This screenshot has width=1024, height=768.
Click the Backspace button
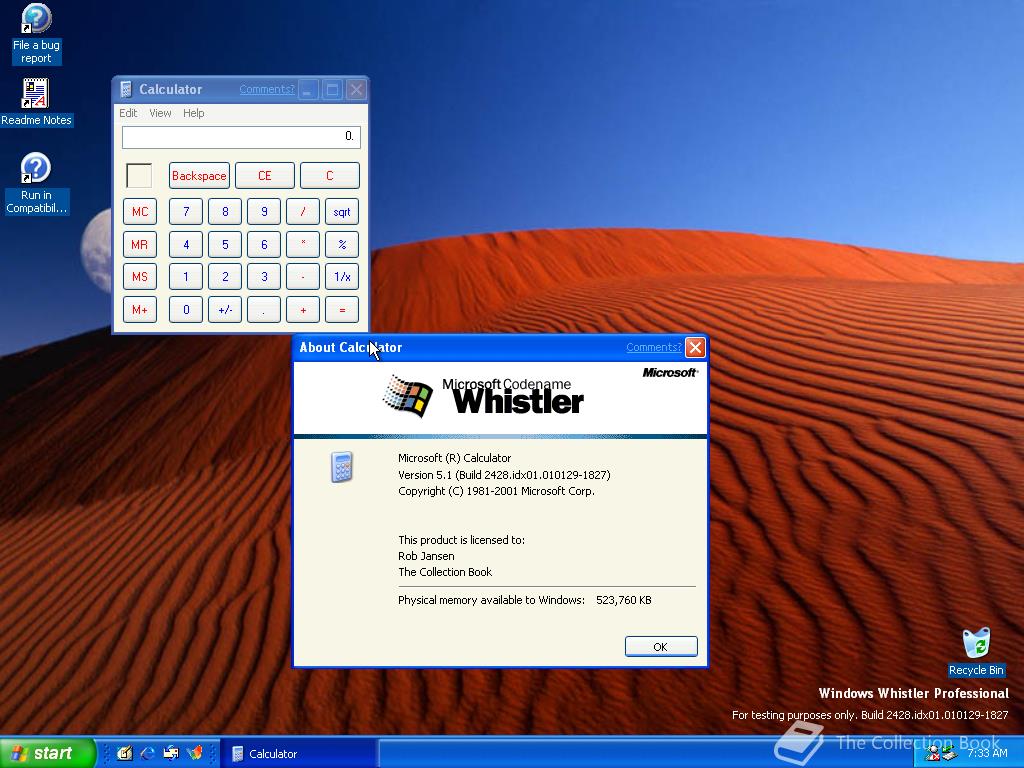199,176
